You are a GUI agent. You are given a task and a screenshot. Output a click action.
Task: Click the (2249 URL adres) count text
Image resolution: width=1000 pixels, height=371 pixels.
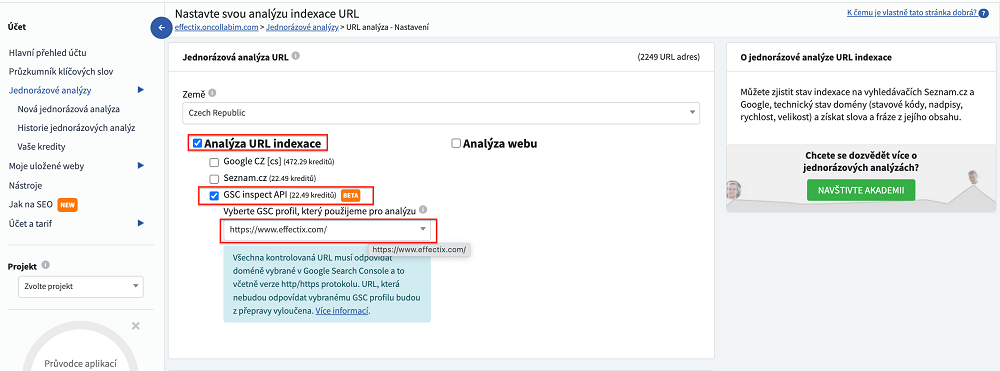point(668,57)
